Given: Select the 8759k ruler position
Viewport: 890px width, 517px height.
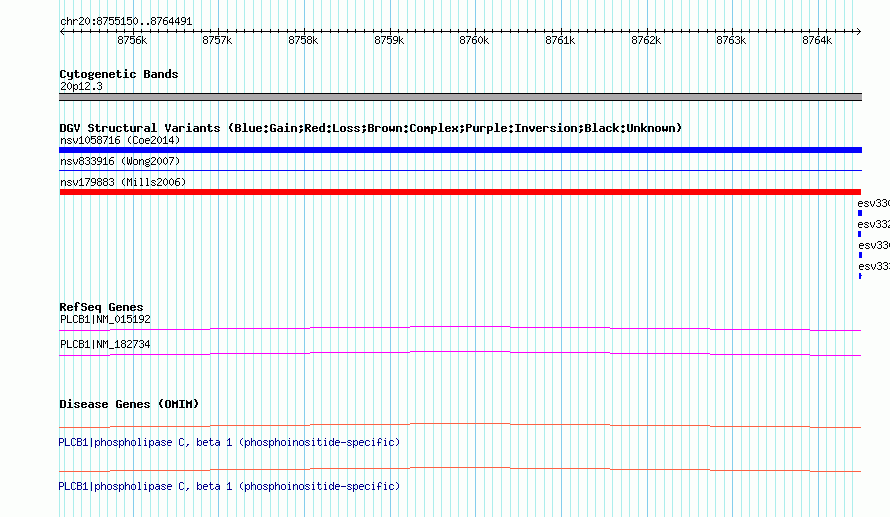Looking at the screenshot, I should click(x=389, y=40).
